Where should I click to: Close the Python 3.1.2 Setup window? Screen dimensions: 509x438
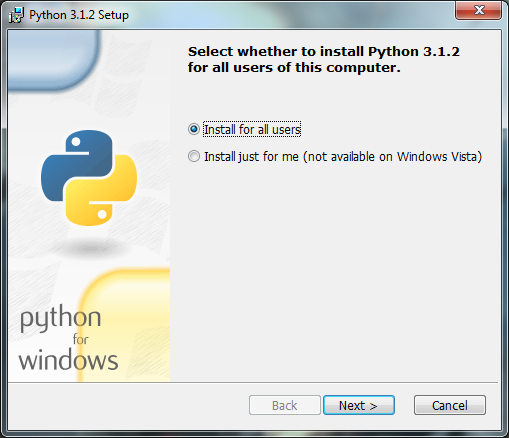[x=478, y=10]
